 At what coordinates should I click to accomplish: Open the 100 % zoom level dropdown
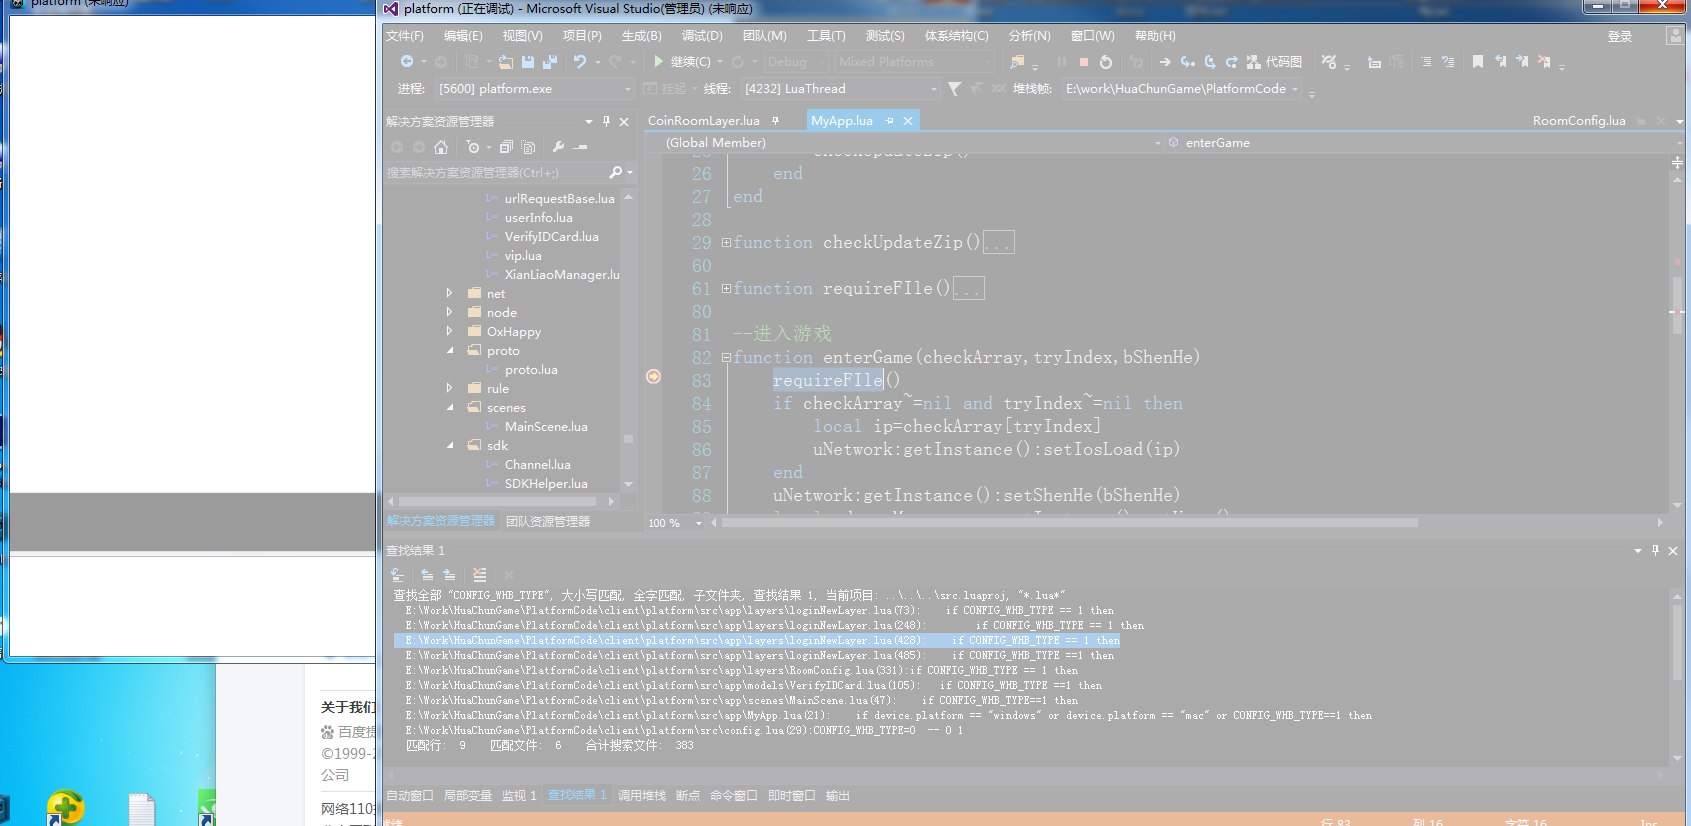(675, 523)
